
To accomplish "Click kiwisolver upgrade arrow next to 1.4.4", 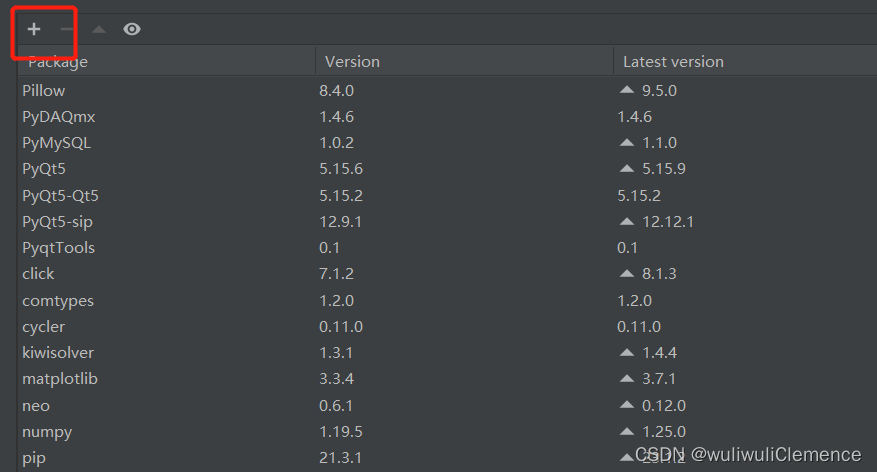I will pos(627,352).
